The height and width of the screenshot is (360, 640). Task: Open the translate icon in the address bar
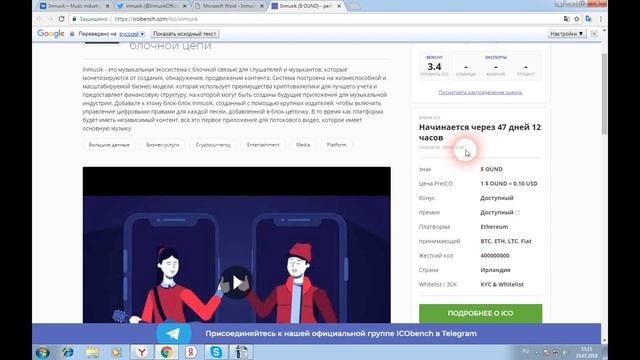tap(566, 19)
